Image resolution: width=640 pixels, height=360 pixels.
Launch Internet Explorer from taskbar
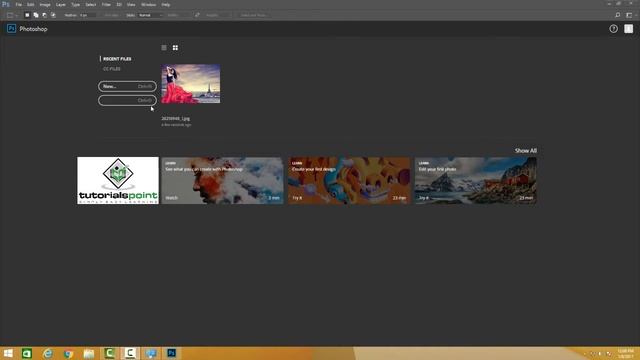click(x=48, y=353)
